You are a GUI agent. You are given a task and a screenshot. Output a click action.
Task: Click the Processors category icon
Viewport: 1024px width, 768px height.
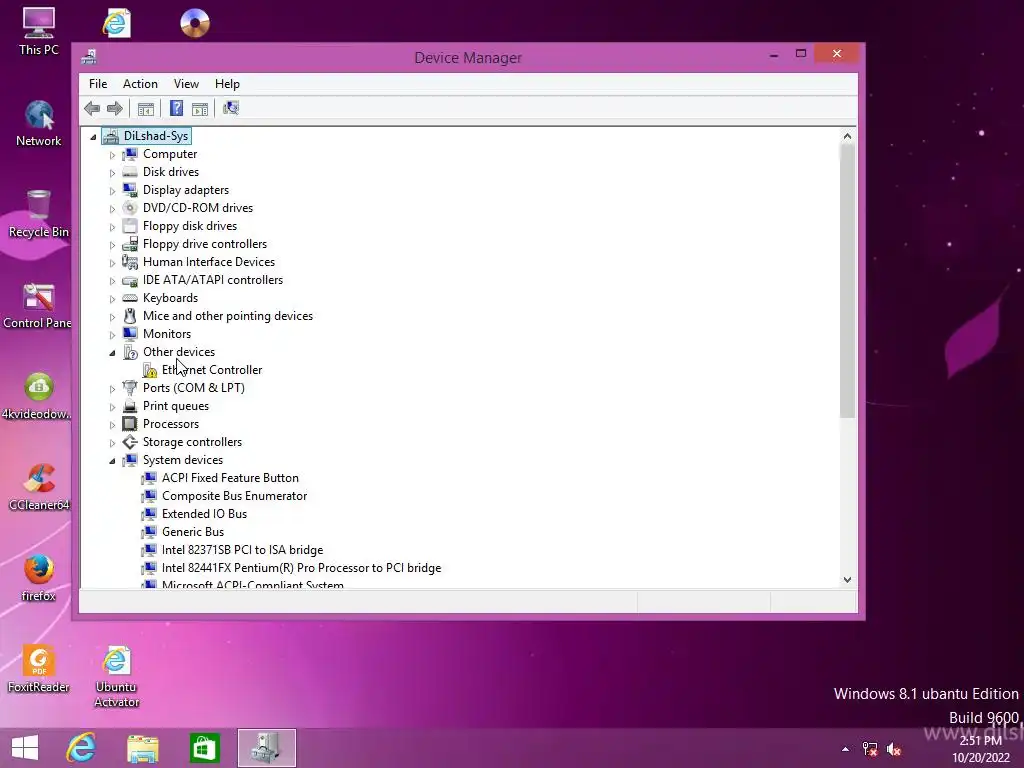(130, 424)
